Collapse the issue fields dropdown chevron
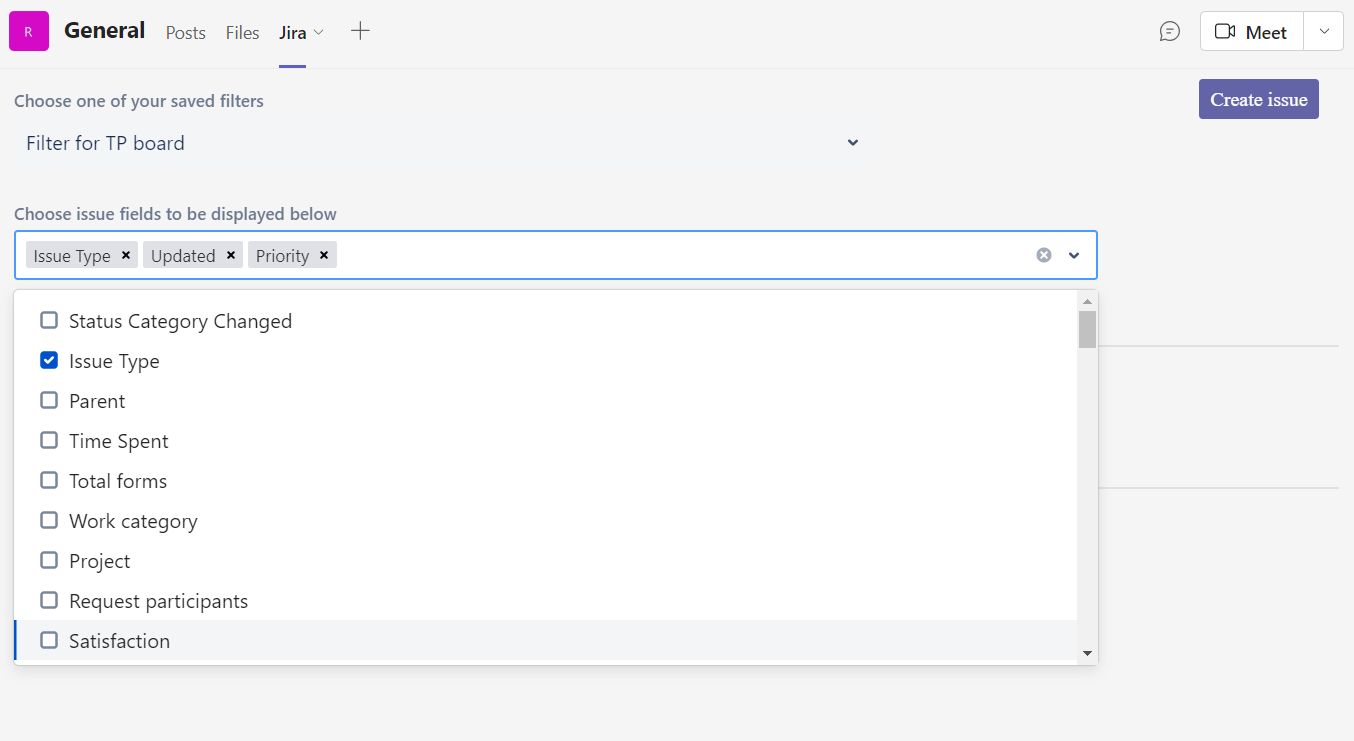This screenshot has width=1354, height=741. coord(1074,255)
